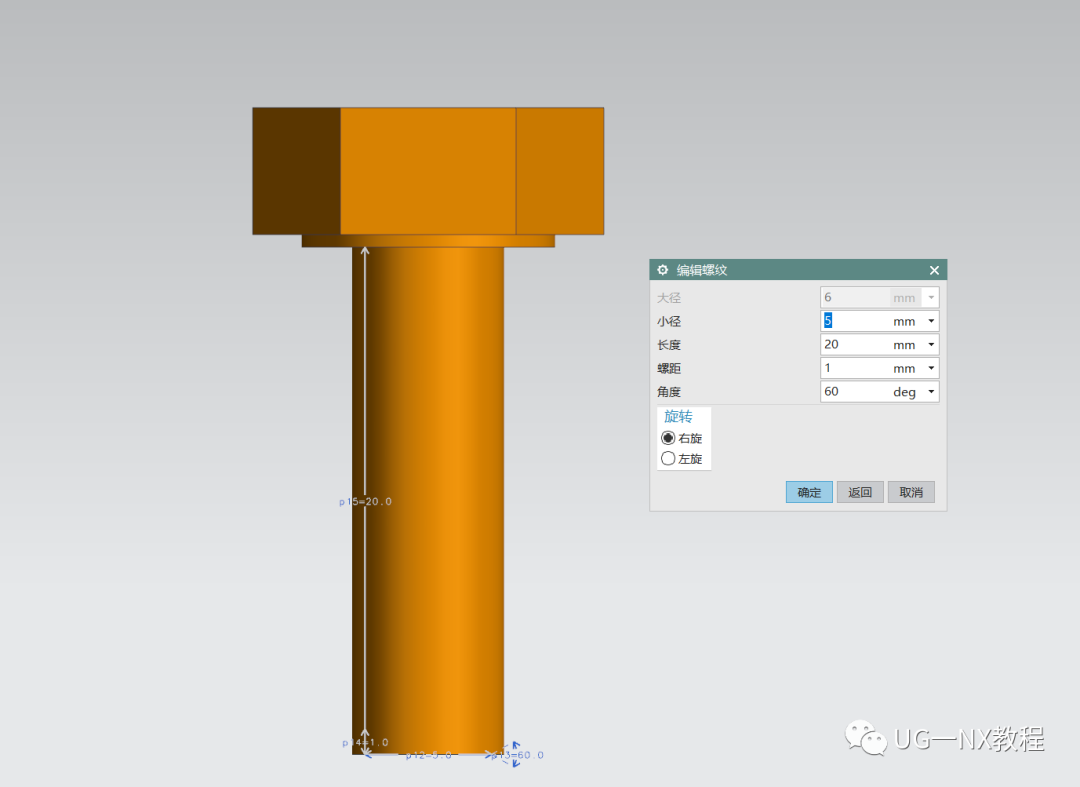Click the 旋转 group heading

coord(678,417)
